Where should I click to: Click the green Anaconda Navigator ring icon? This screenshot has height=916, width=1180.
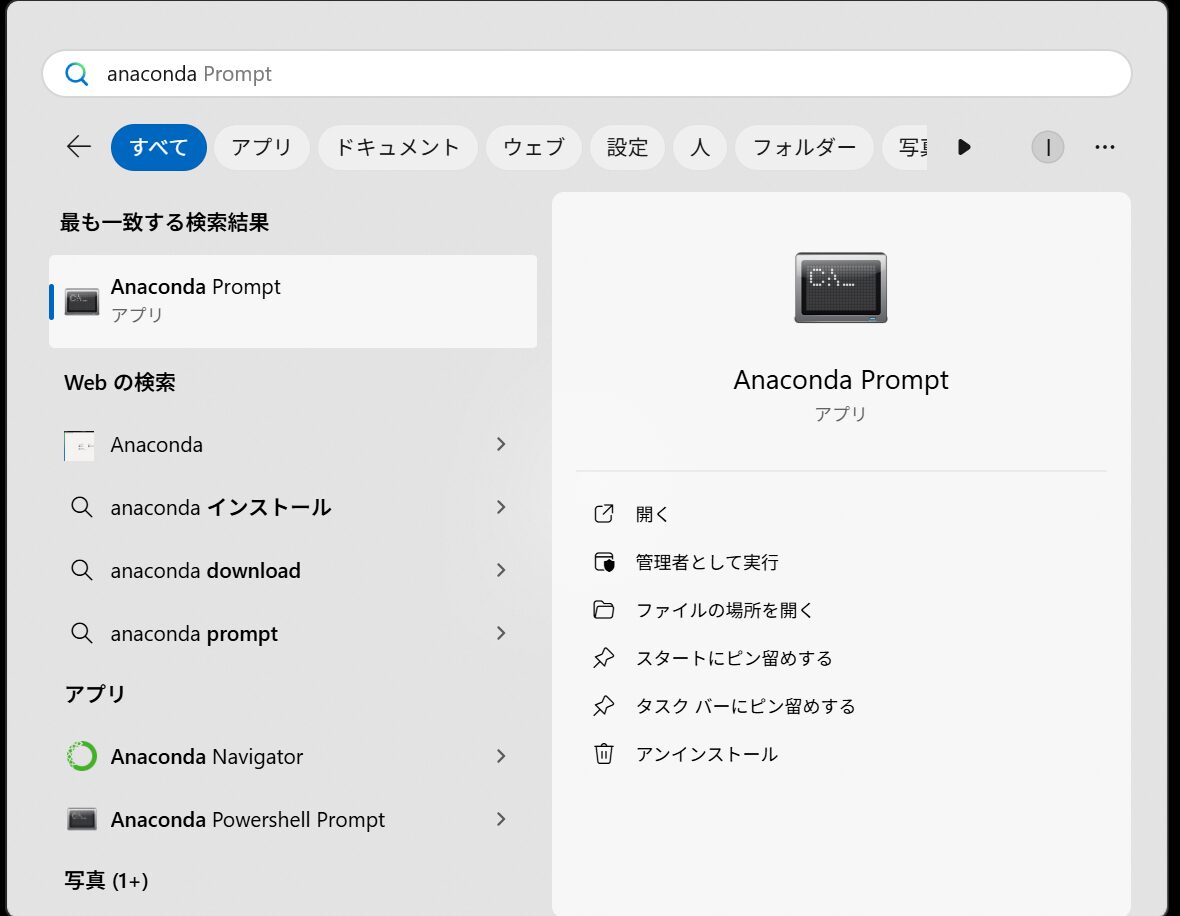point(81,756)
